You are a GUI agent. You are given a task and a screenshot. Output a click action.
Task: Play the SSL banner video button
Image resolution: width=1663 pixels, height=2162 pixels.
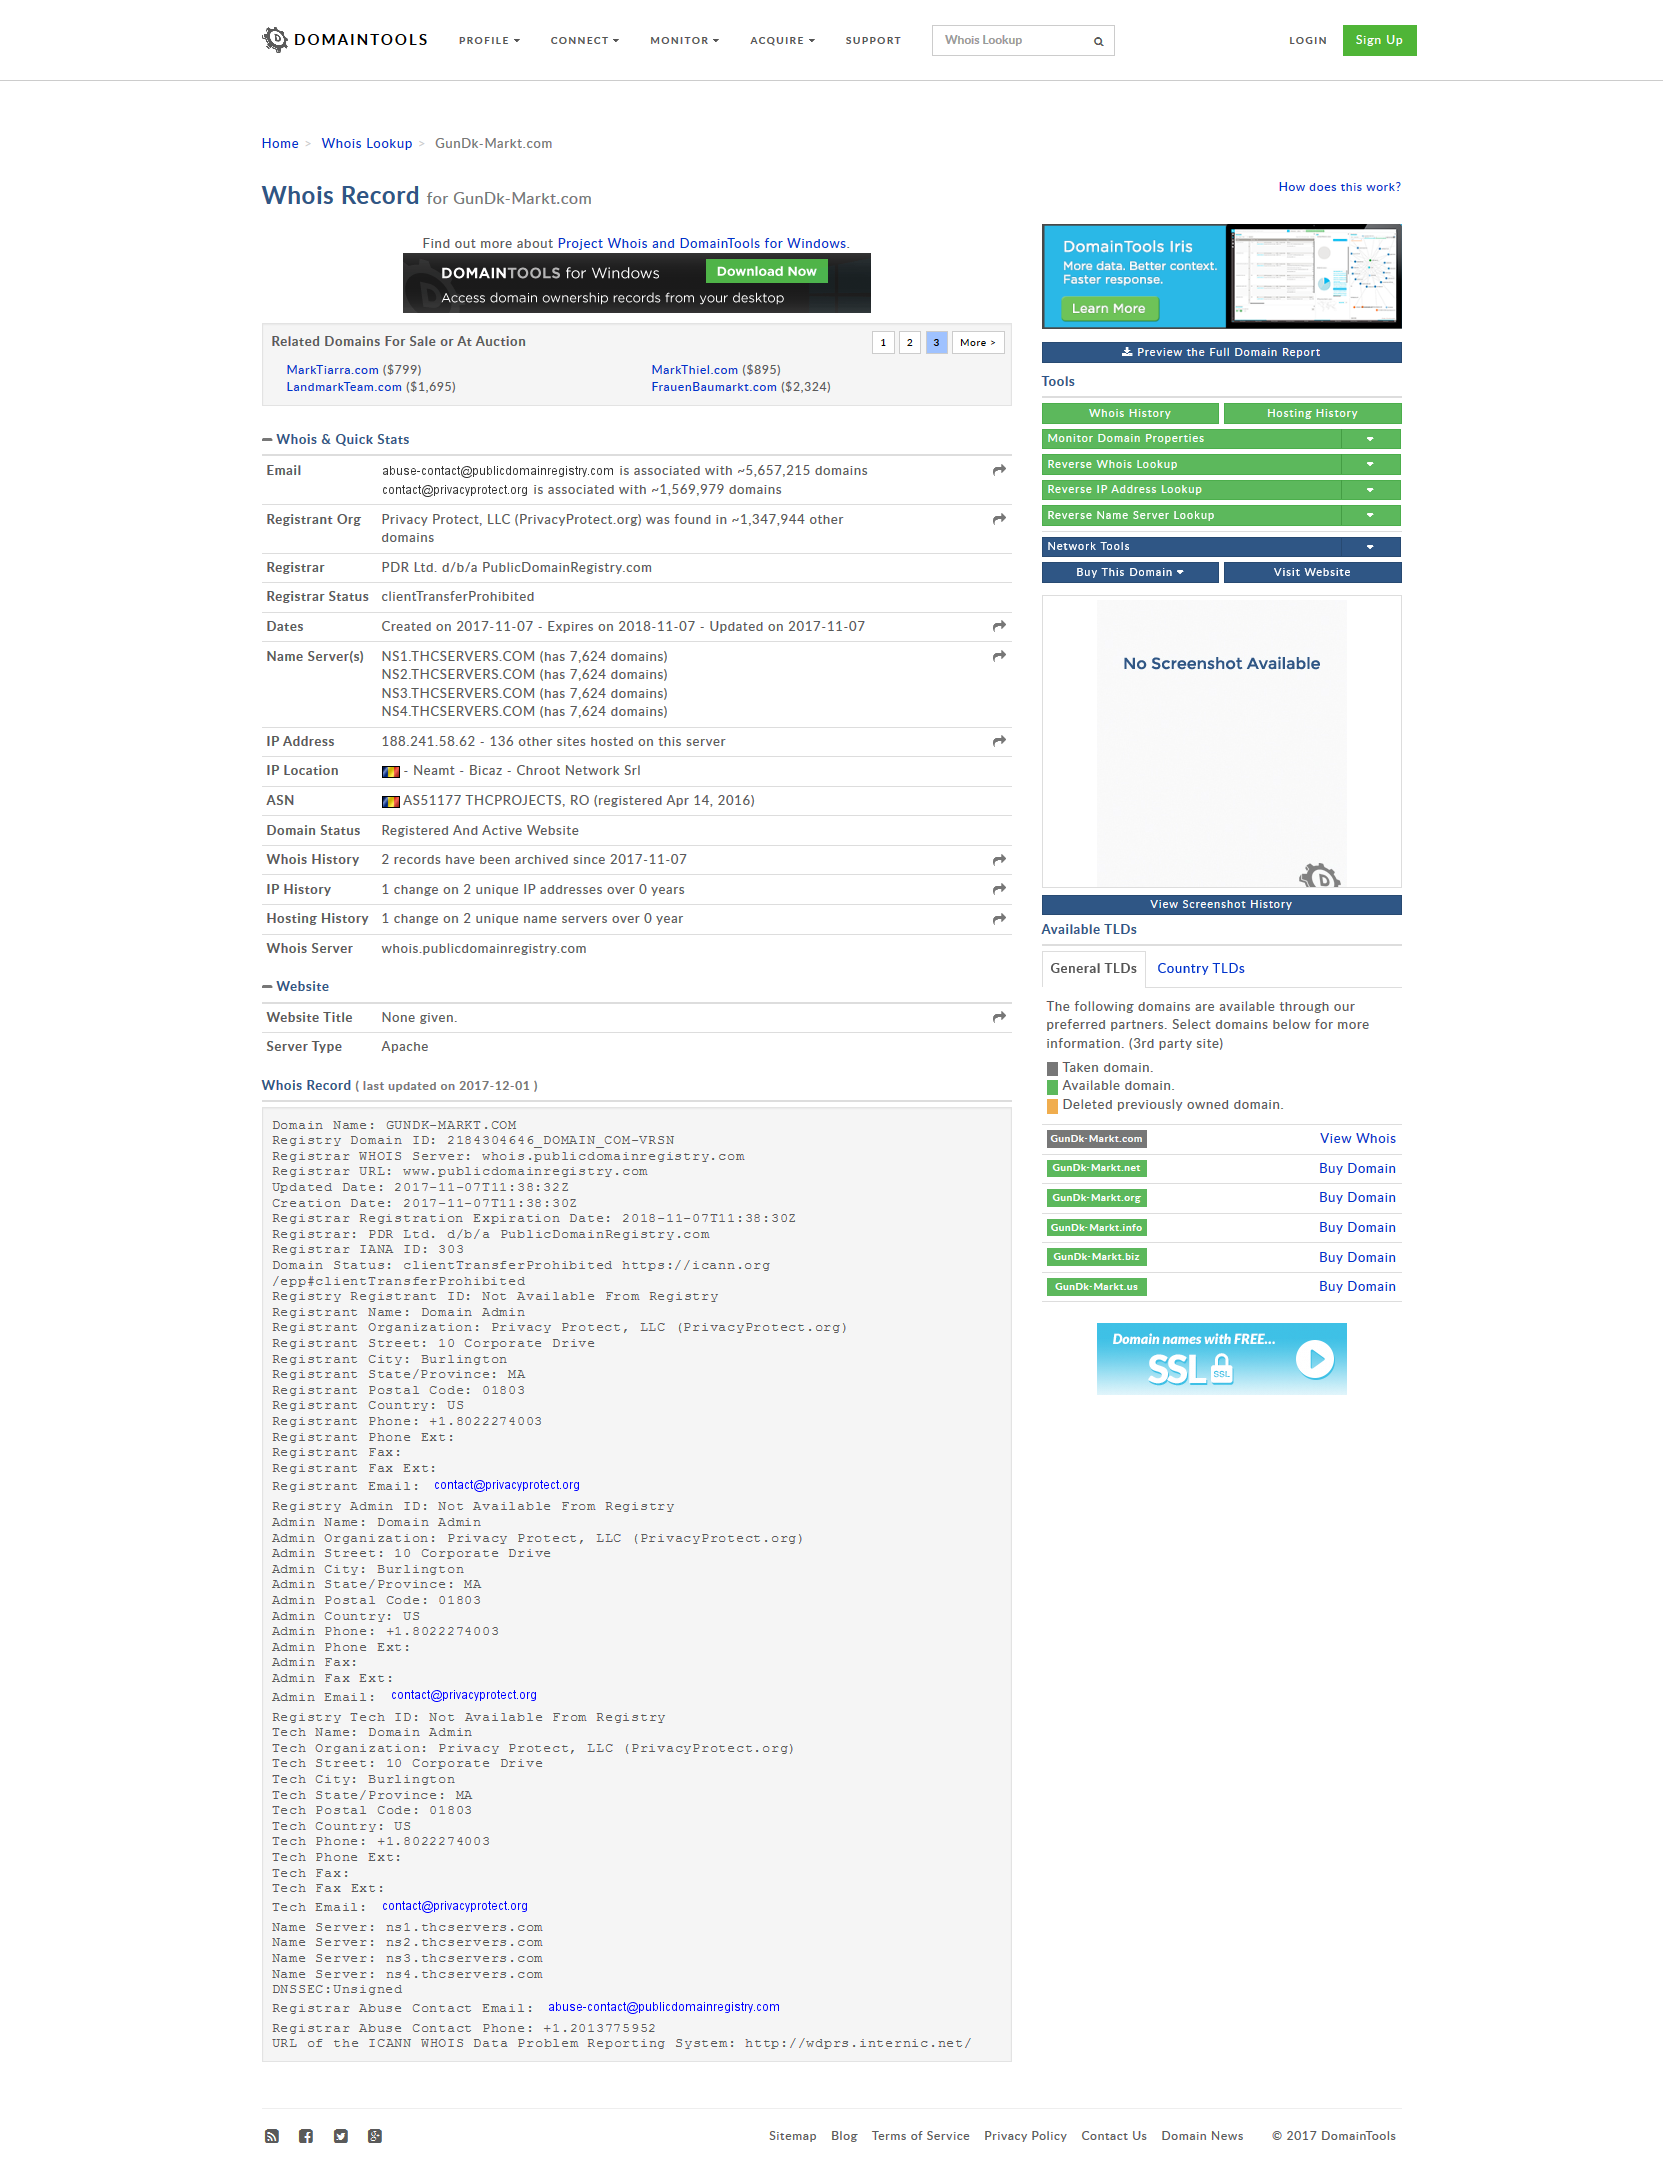[x=1315, y=1359]
